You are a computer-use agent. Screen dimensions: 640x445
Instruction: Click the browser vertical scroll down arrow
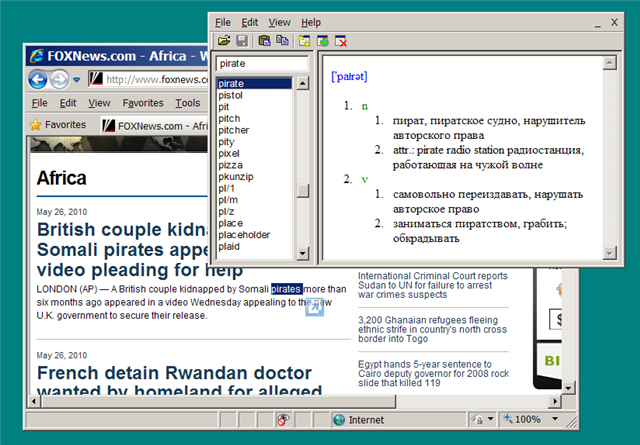(568, 387)
